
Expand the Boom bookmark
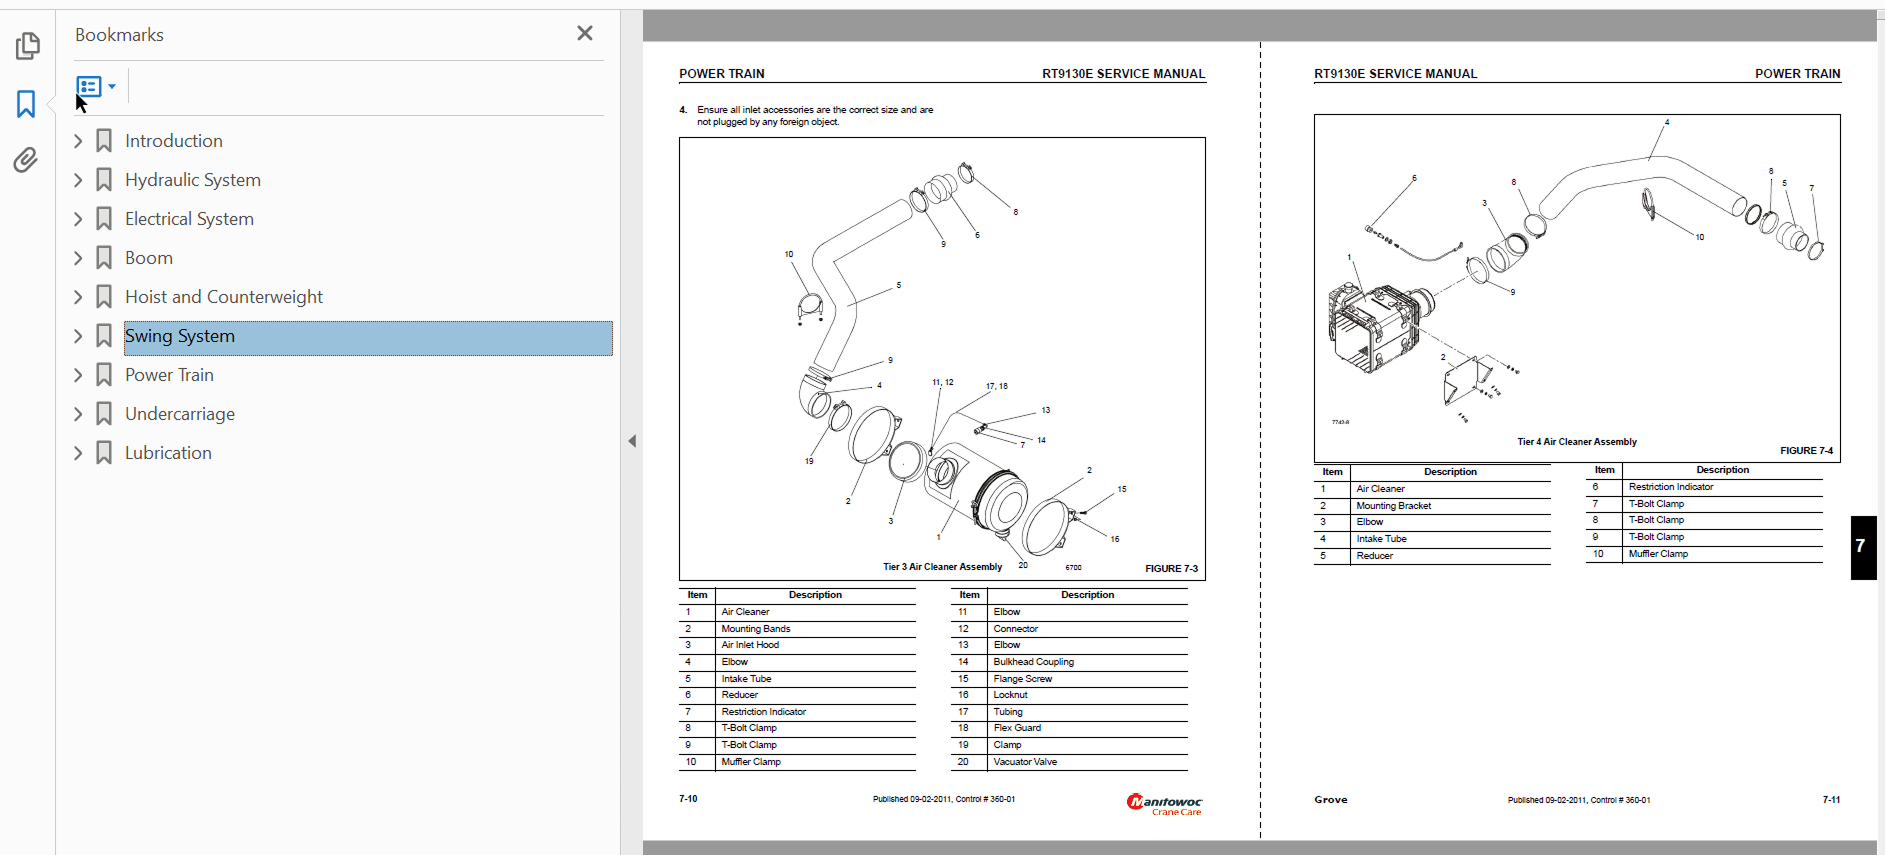point(78,258)
